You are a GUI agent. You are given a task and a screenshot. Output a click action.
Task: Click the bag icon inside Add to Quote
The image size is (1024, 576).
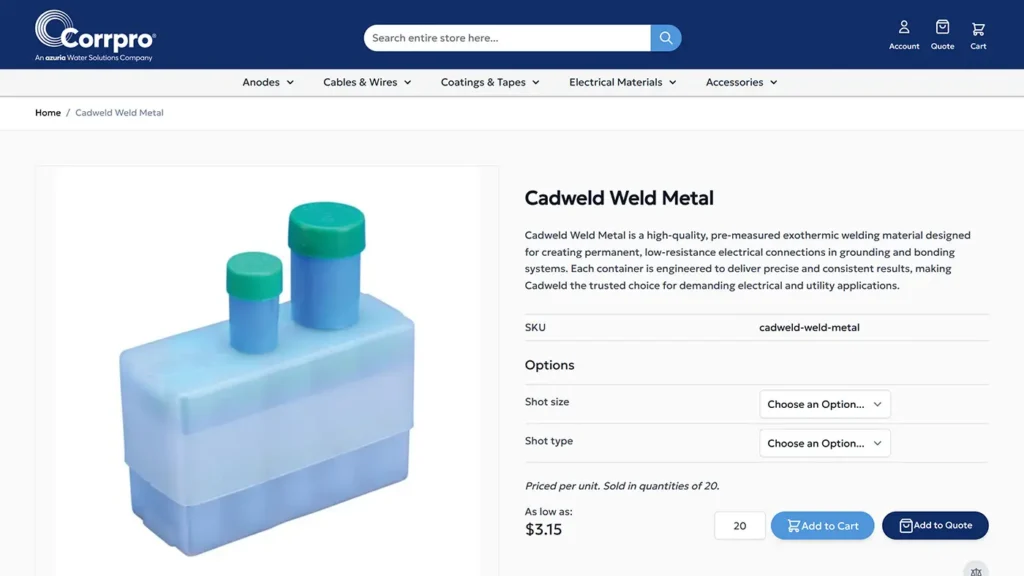(x=905, y=525)
